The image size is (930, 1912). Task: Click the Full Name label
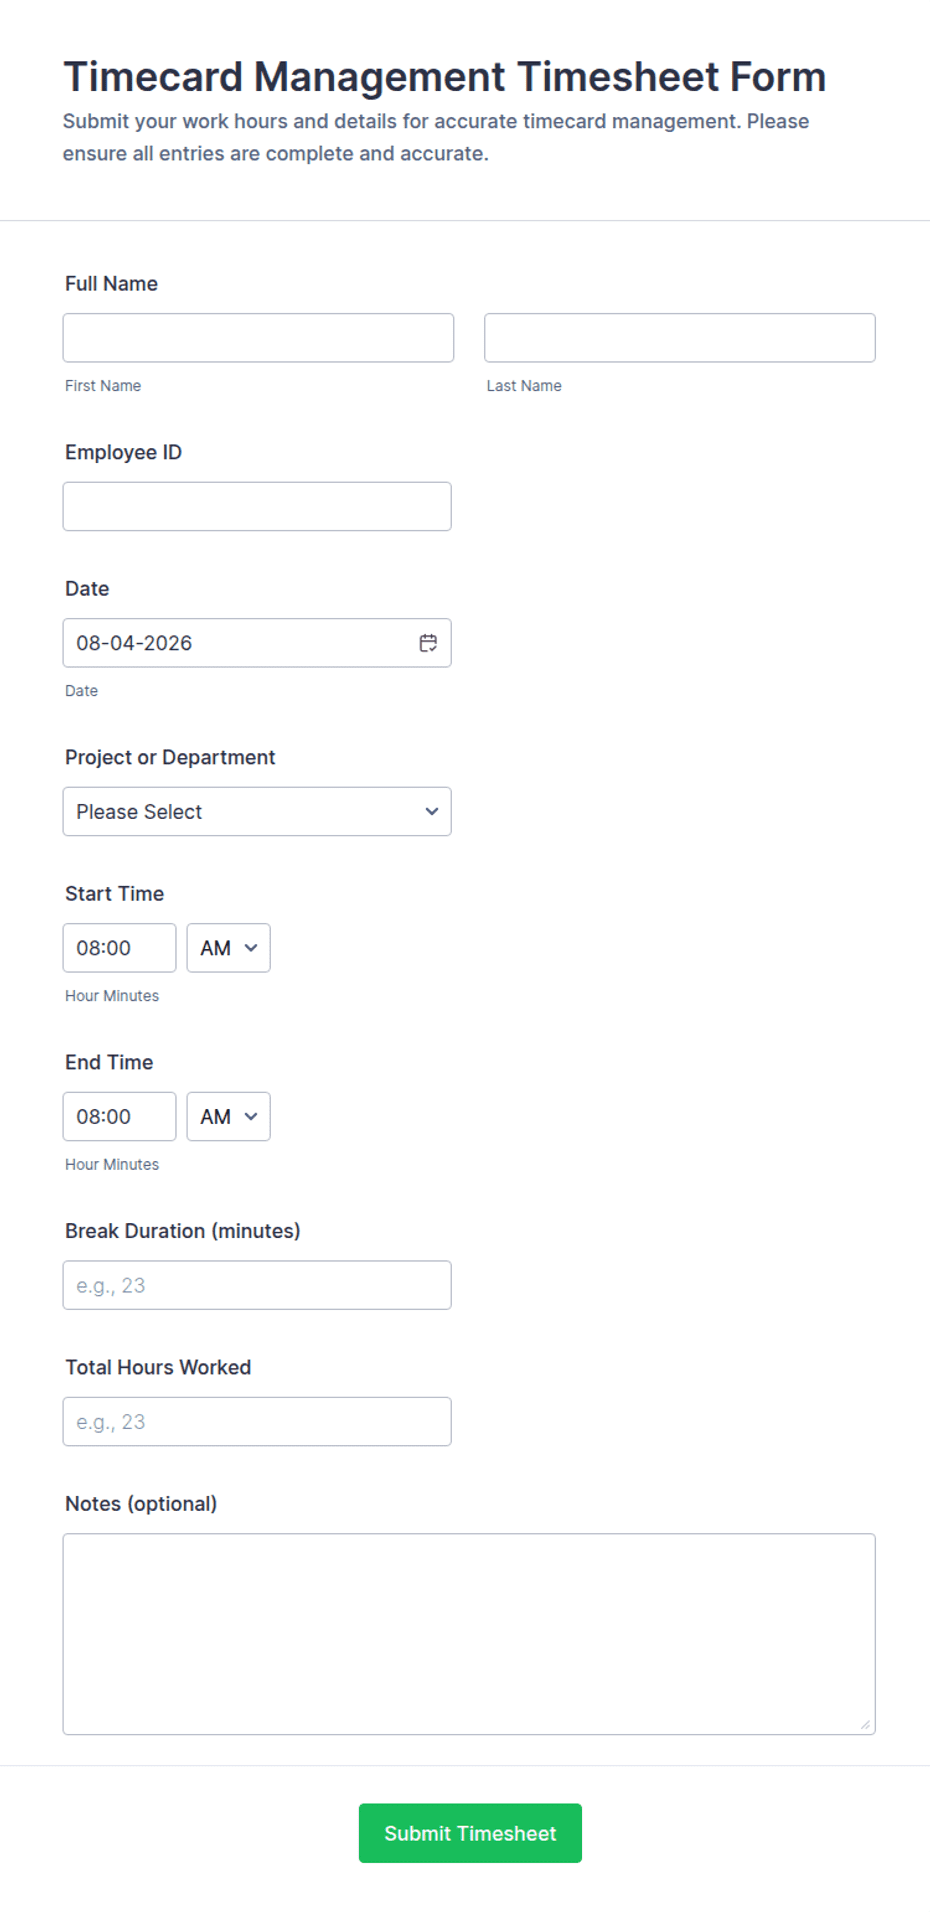111,284
